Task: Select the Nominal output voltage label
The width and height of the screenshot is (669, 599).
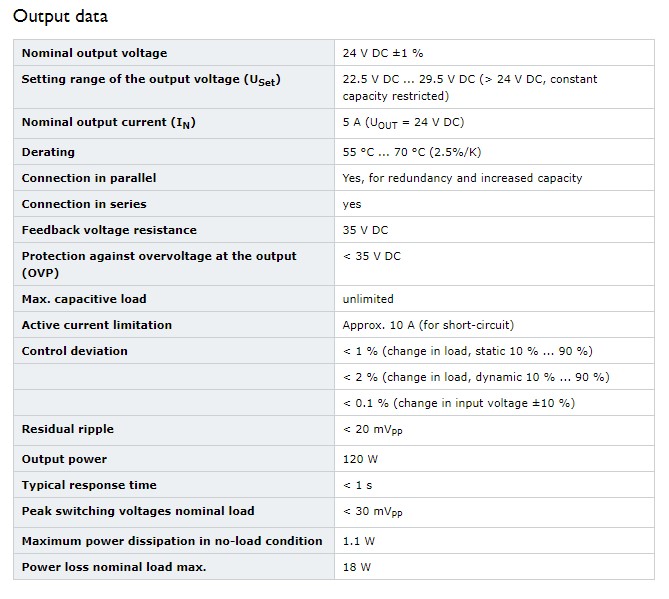Action: [x=94, y=53]
